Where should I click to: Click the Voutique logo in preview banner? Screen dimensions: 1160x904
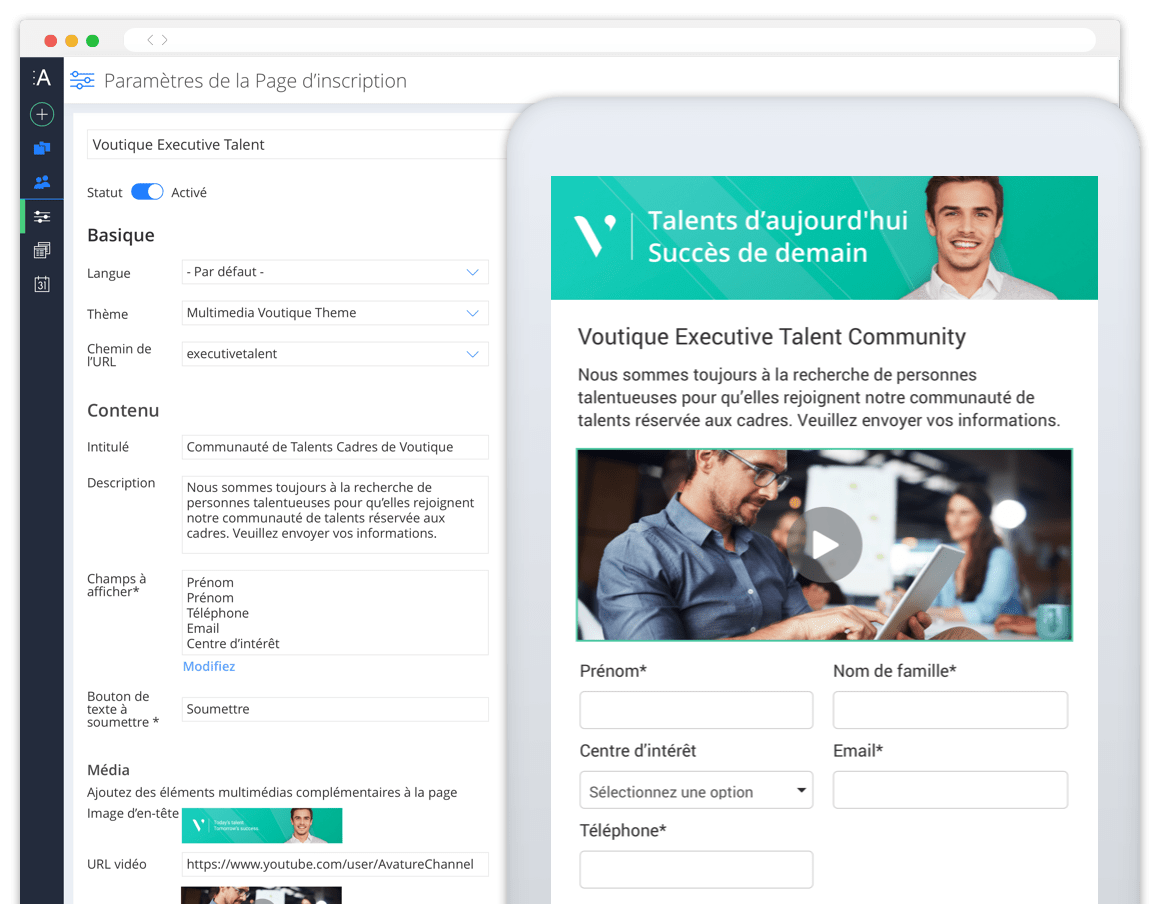point(595,235)
